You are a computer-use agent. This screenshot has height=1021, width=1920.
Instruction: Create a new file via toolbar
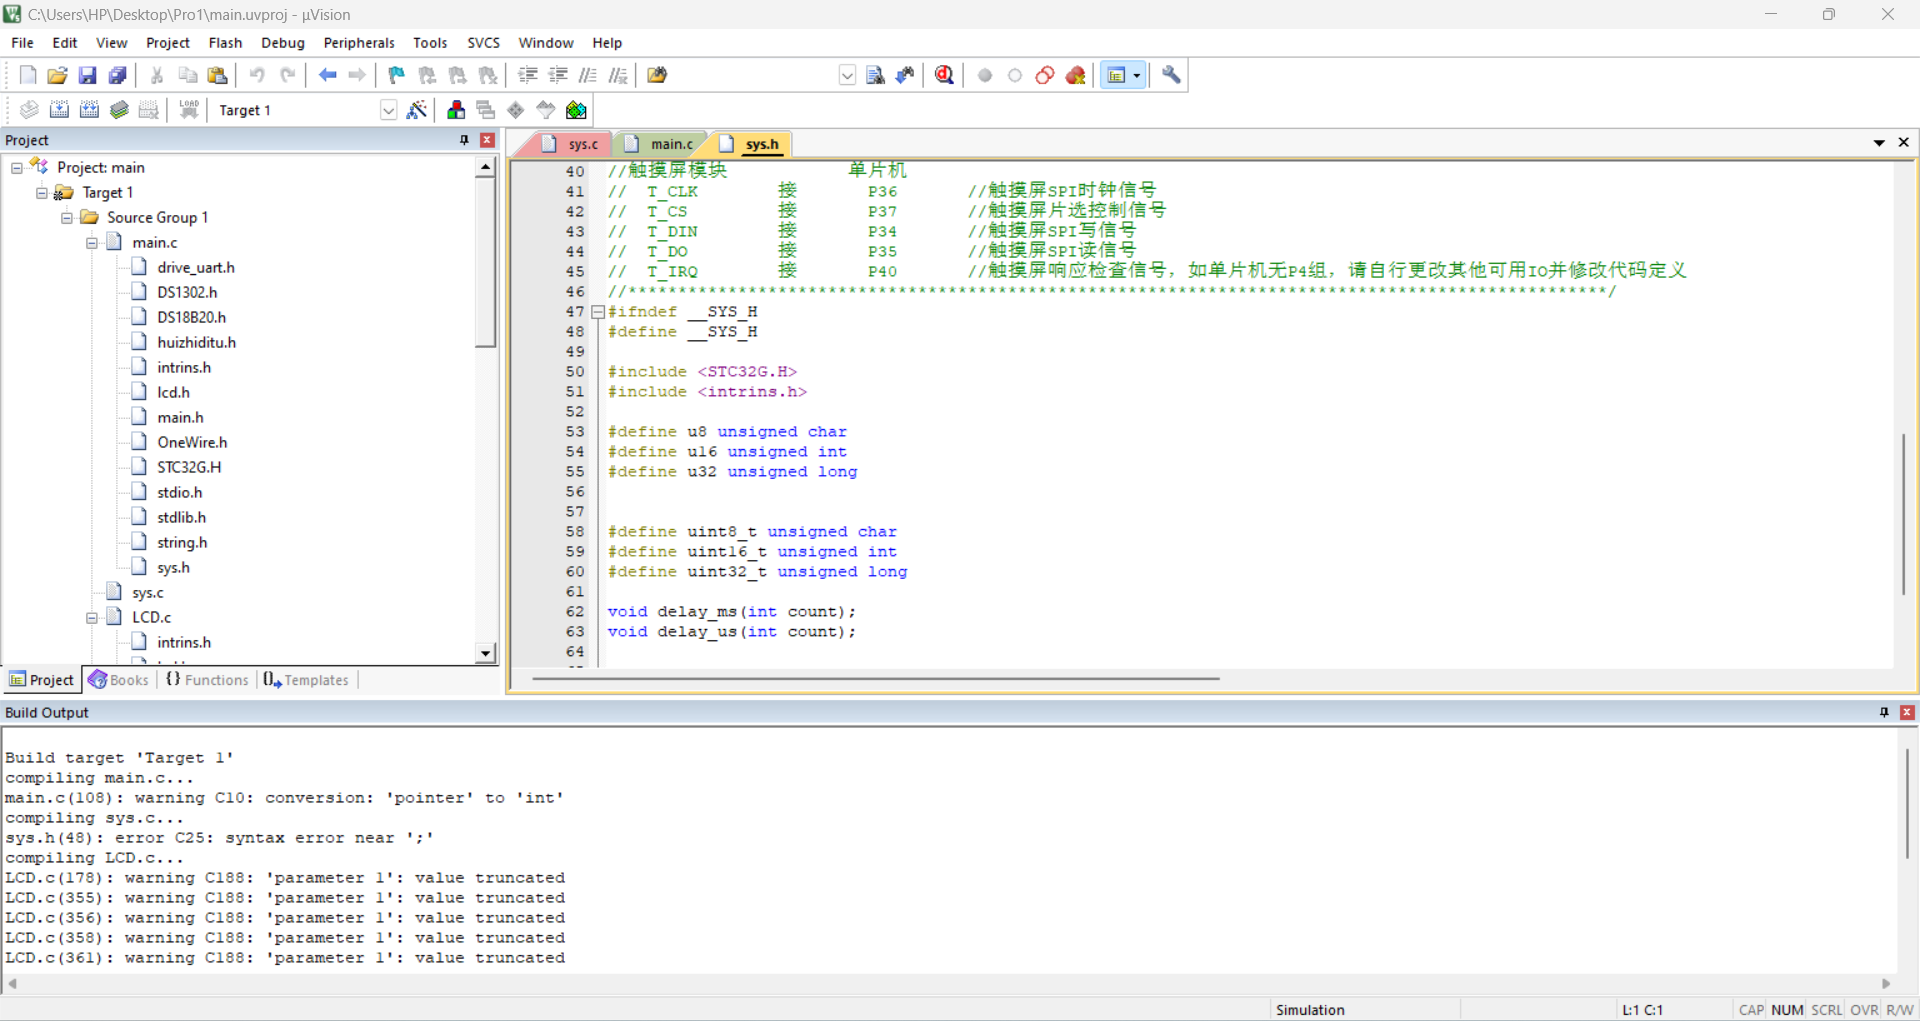click(x=28, y=75)
